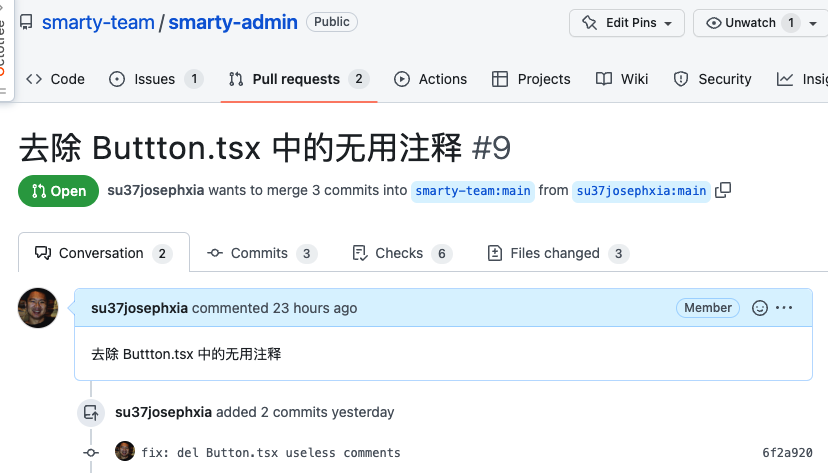The image size is (828, 473).
Task: Click the copy branch name icon
Action: pyautogui.click(x=723, y=190)
